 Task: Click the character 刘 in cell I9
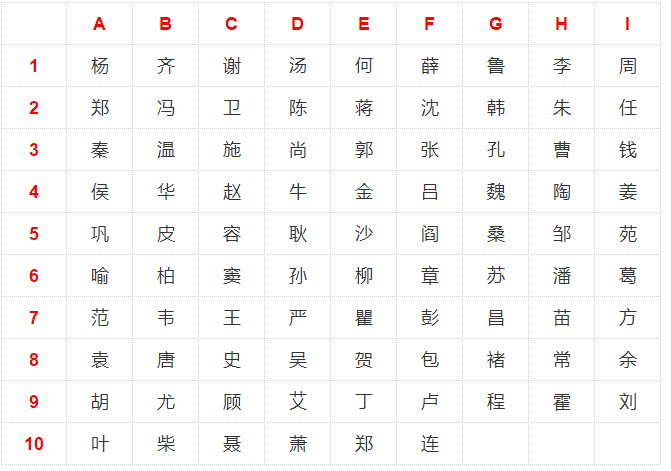[628, 402]
